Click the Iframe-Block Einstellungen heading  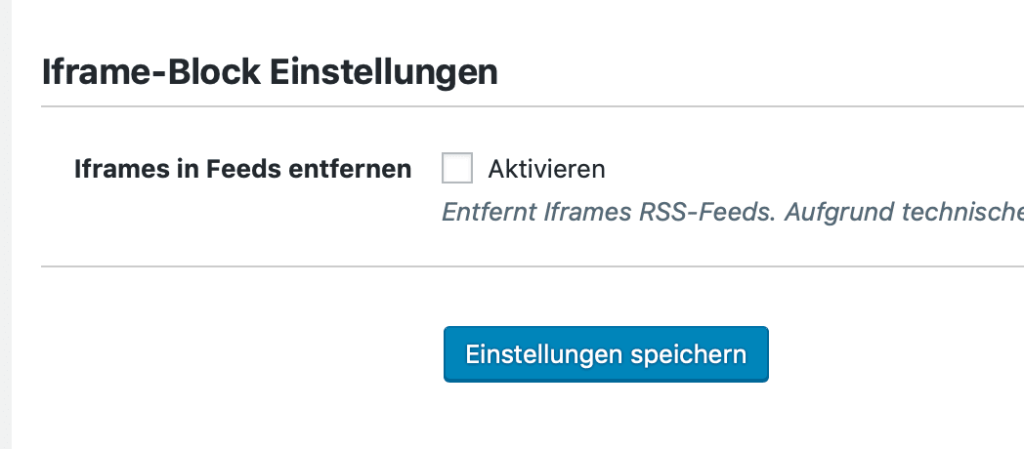(x=270, y=73)
